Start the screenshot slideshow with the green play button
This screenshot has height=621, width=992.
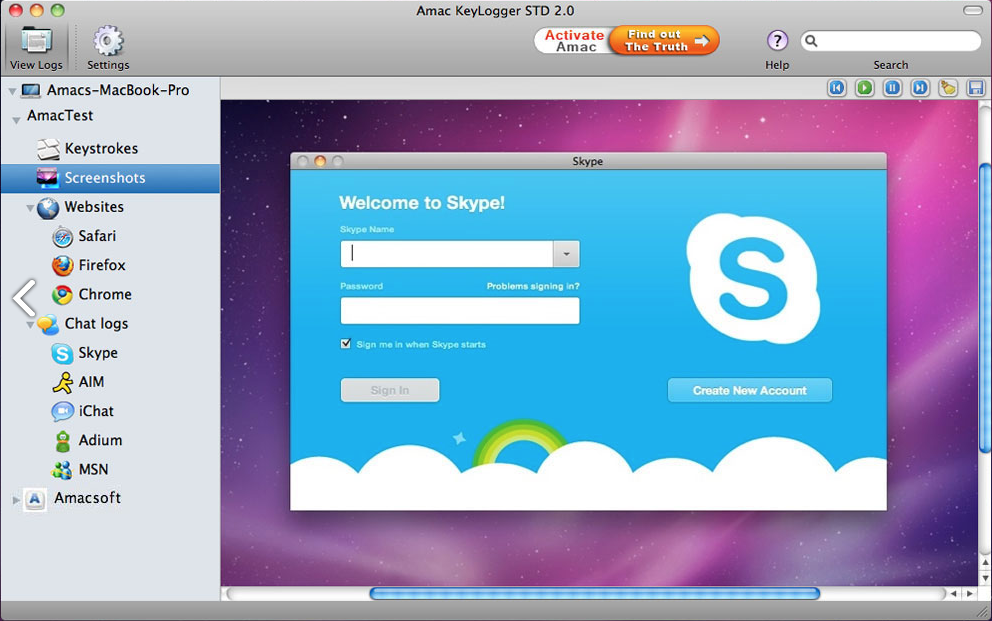point(864,88)
